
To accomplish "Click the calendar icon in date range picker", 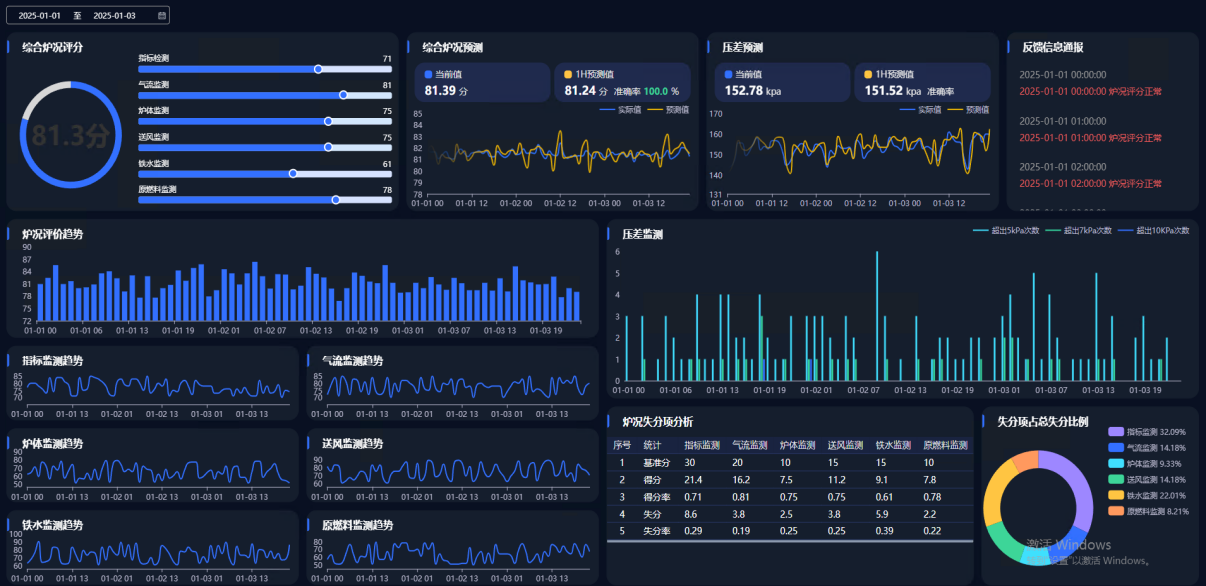I will (x=162, y=16).
